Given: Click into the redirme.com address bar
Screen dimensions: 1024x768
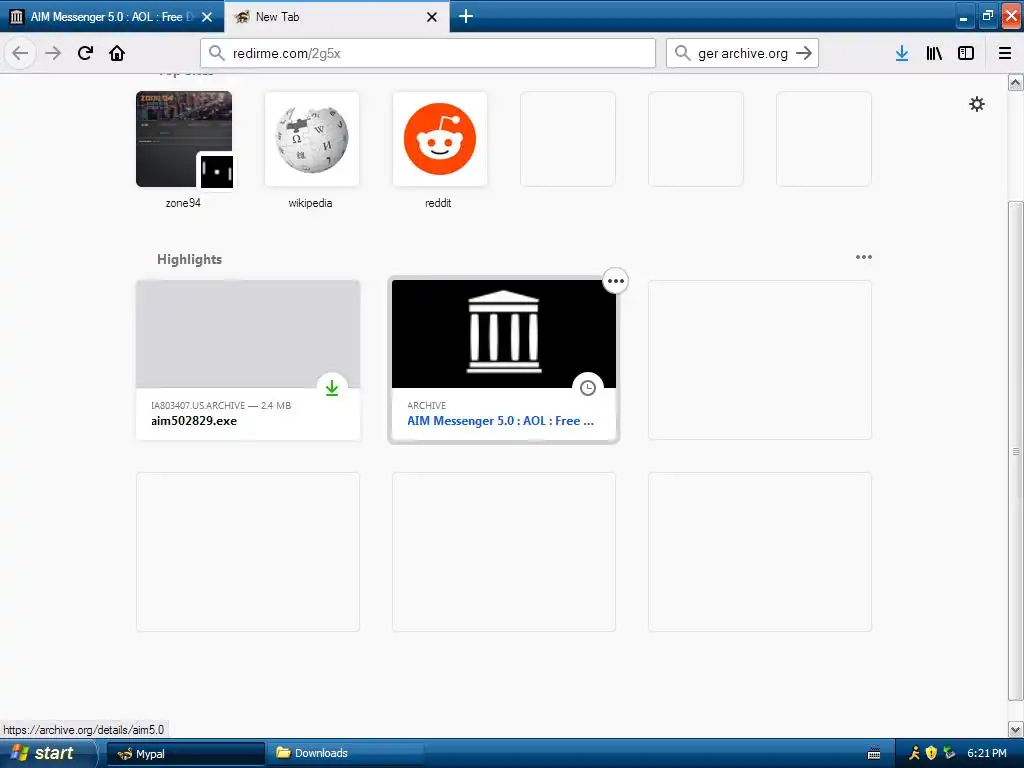Looking at the screenshot, I should [428, 53].
